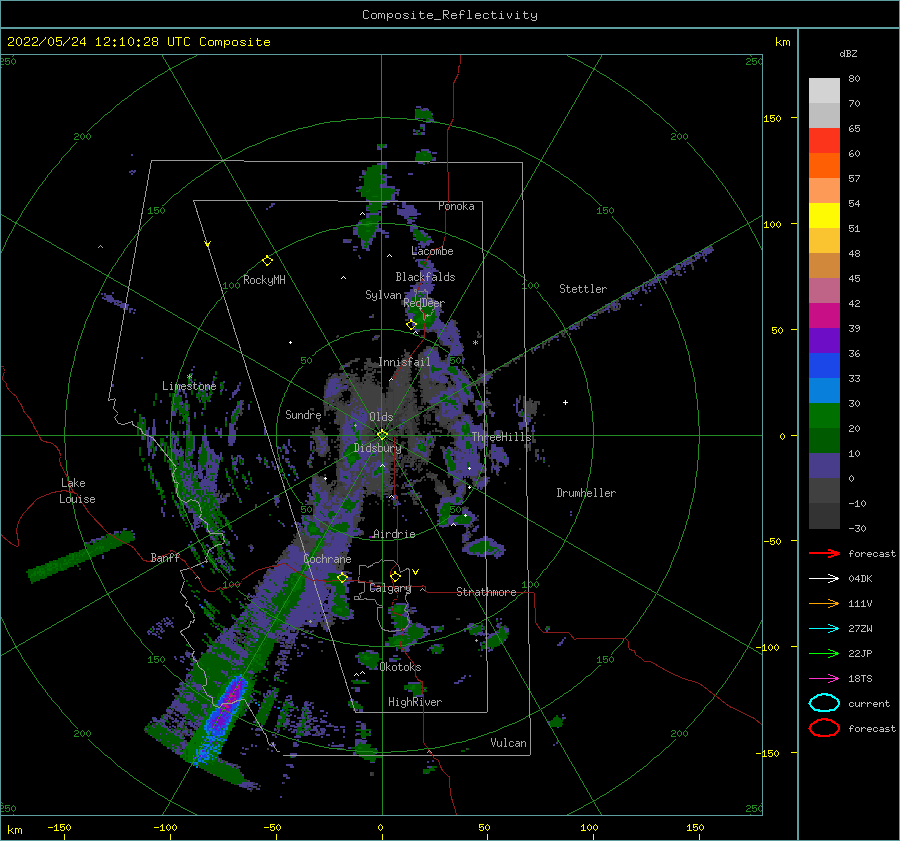The image size is (900, 841).
Task: Click the Cochrane town label
Action: 327,559
